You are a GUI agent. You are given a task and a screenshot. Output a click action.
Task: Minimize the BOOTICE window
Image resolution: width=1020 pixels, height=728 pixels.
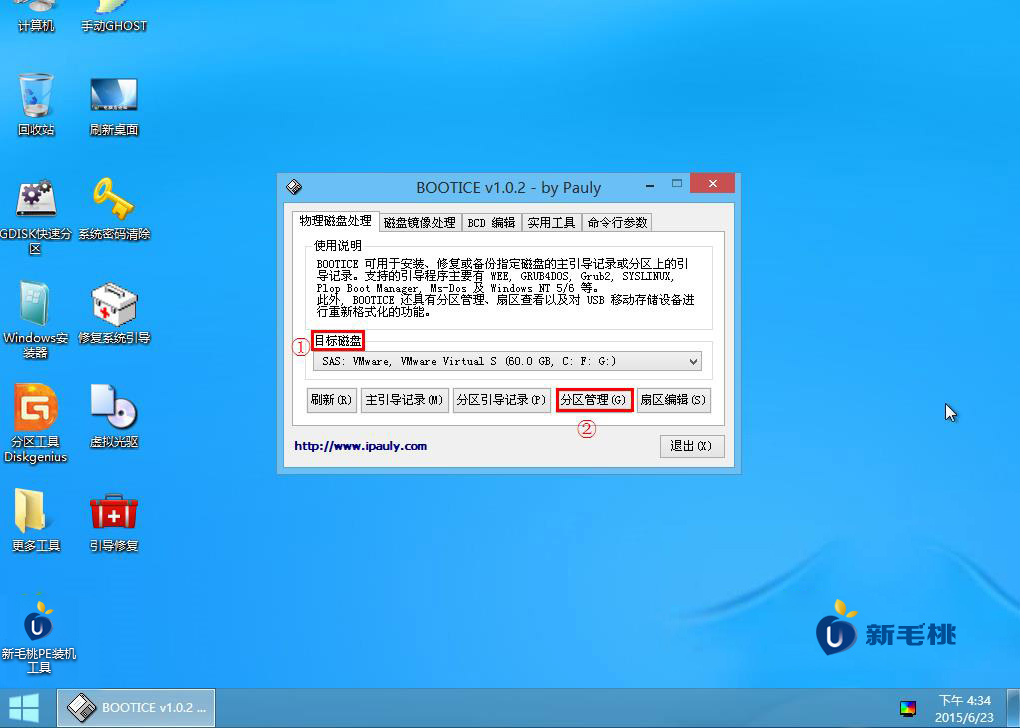click(x=650, y=186)
